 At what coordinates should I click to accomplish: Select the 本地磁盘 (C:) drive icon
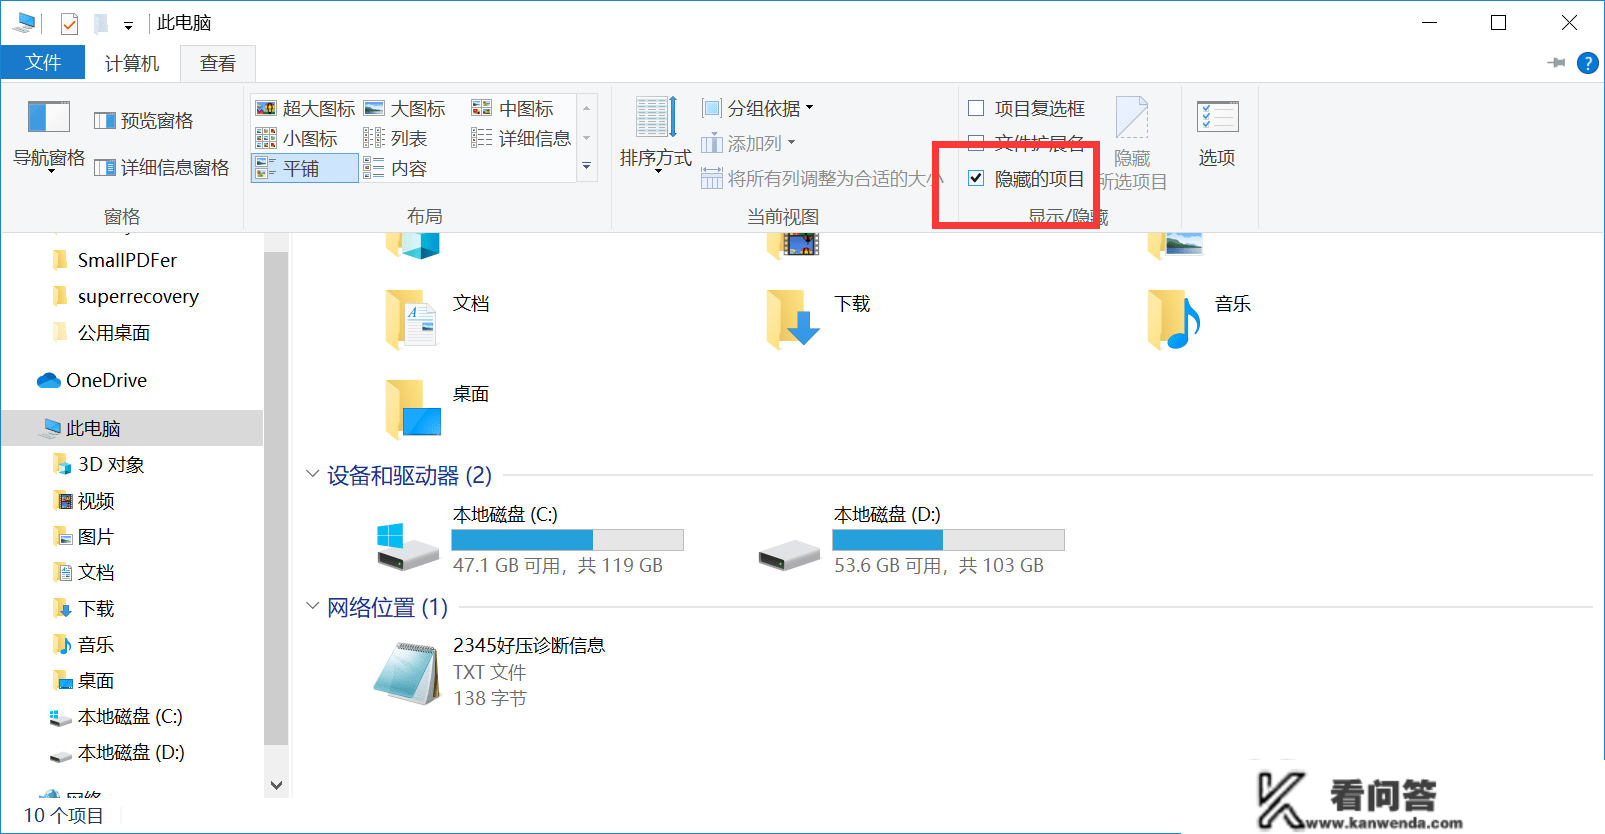(407, 546)
